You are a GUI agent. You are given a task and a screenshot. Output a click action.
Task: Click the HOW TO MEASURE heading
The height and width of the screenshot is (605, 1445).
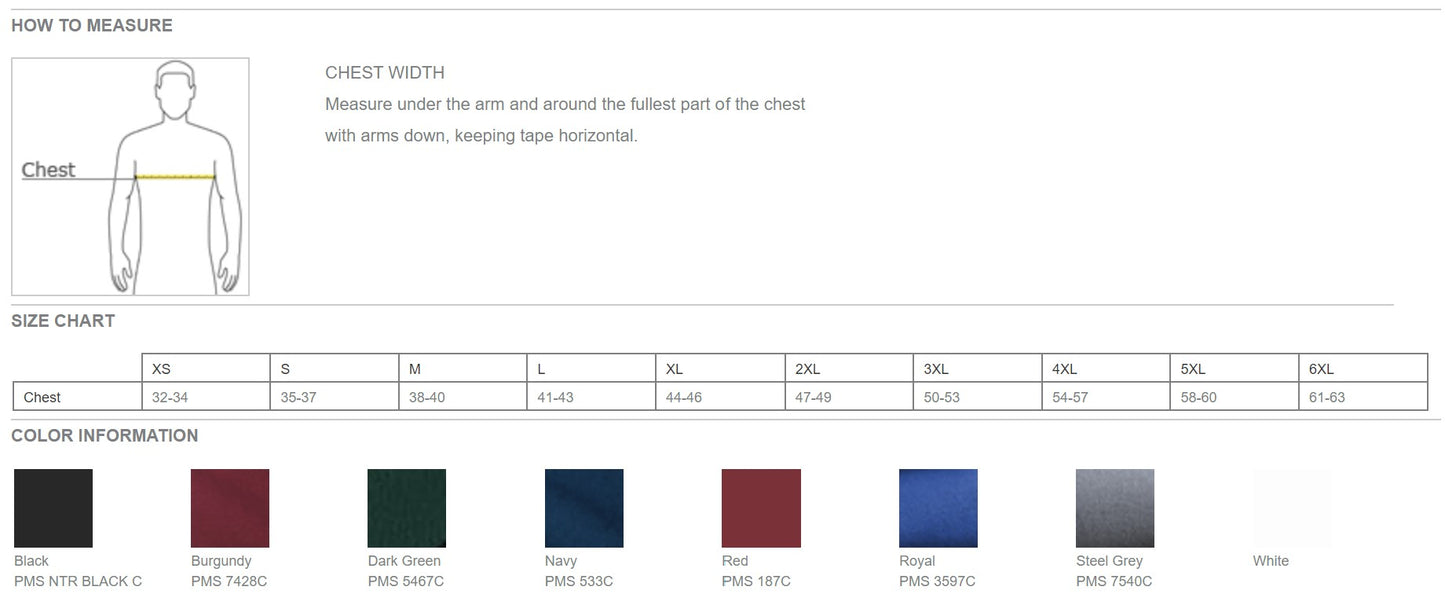[x=92, y=25]
